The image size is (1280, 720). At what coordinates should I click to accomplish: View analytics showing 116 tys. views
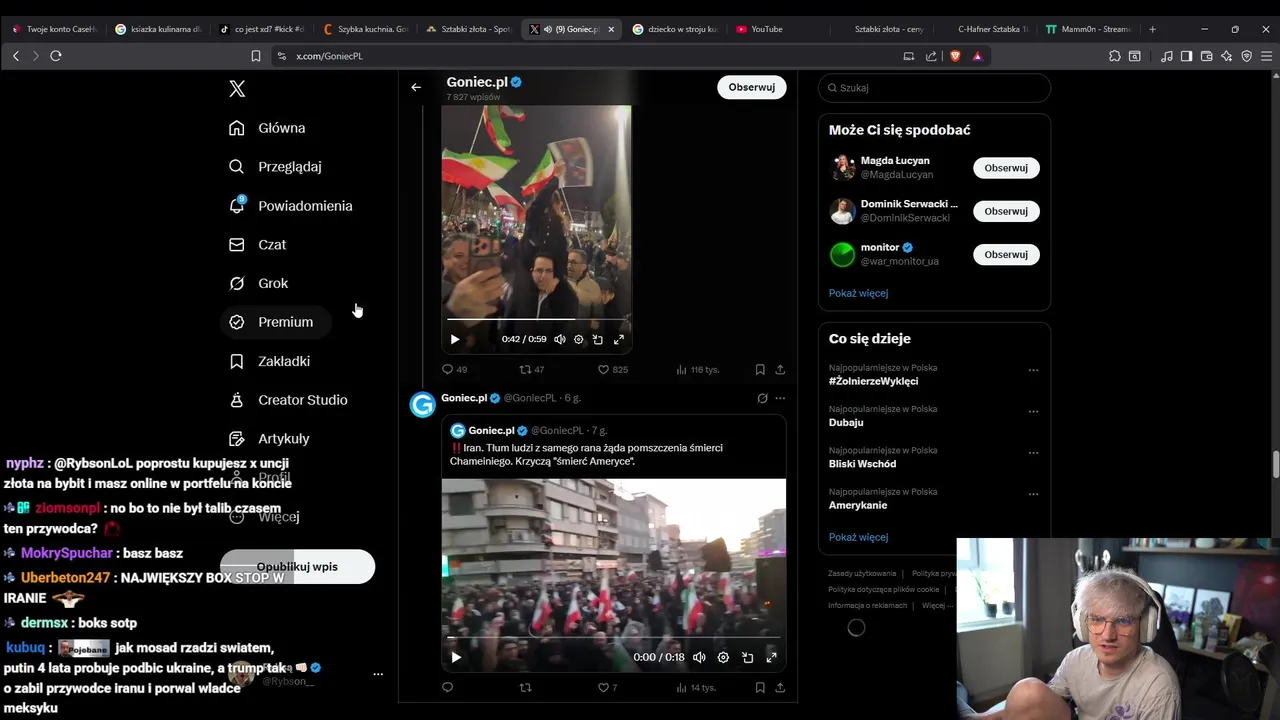click(x=697, y=370)
